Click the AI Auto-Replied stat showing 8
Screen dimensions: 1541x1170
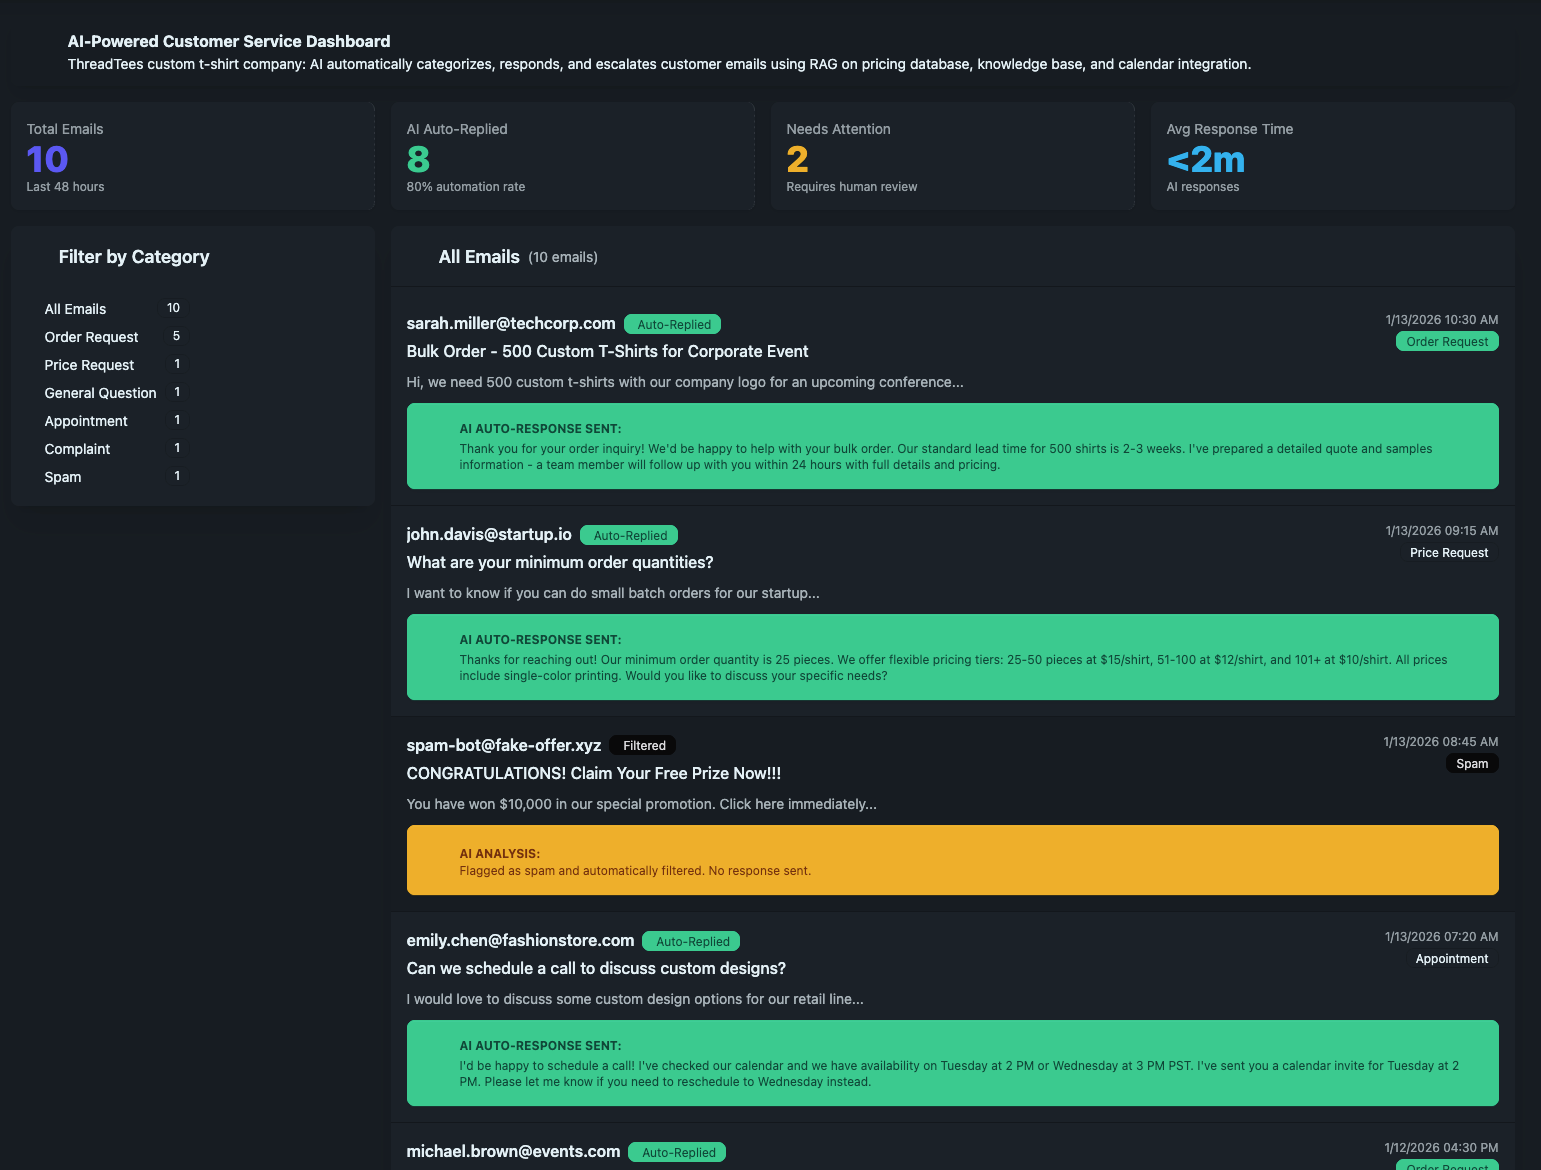(573, 156)
